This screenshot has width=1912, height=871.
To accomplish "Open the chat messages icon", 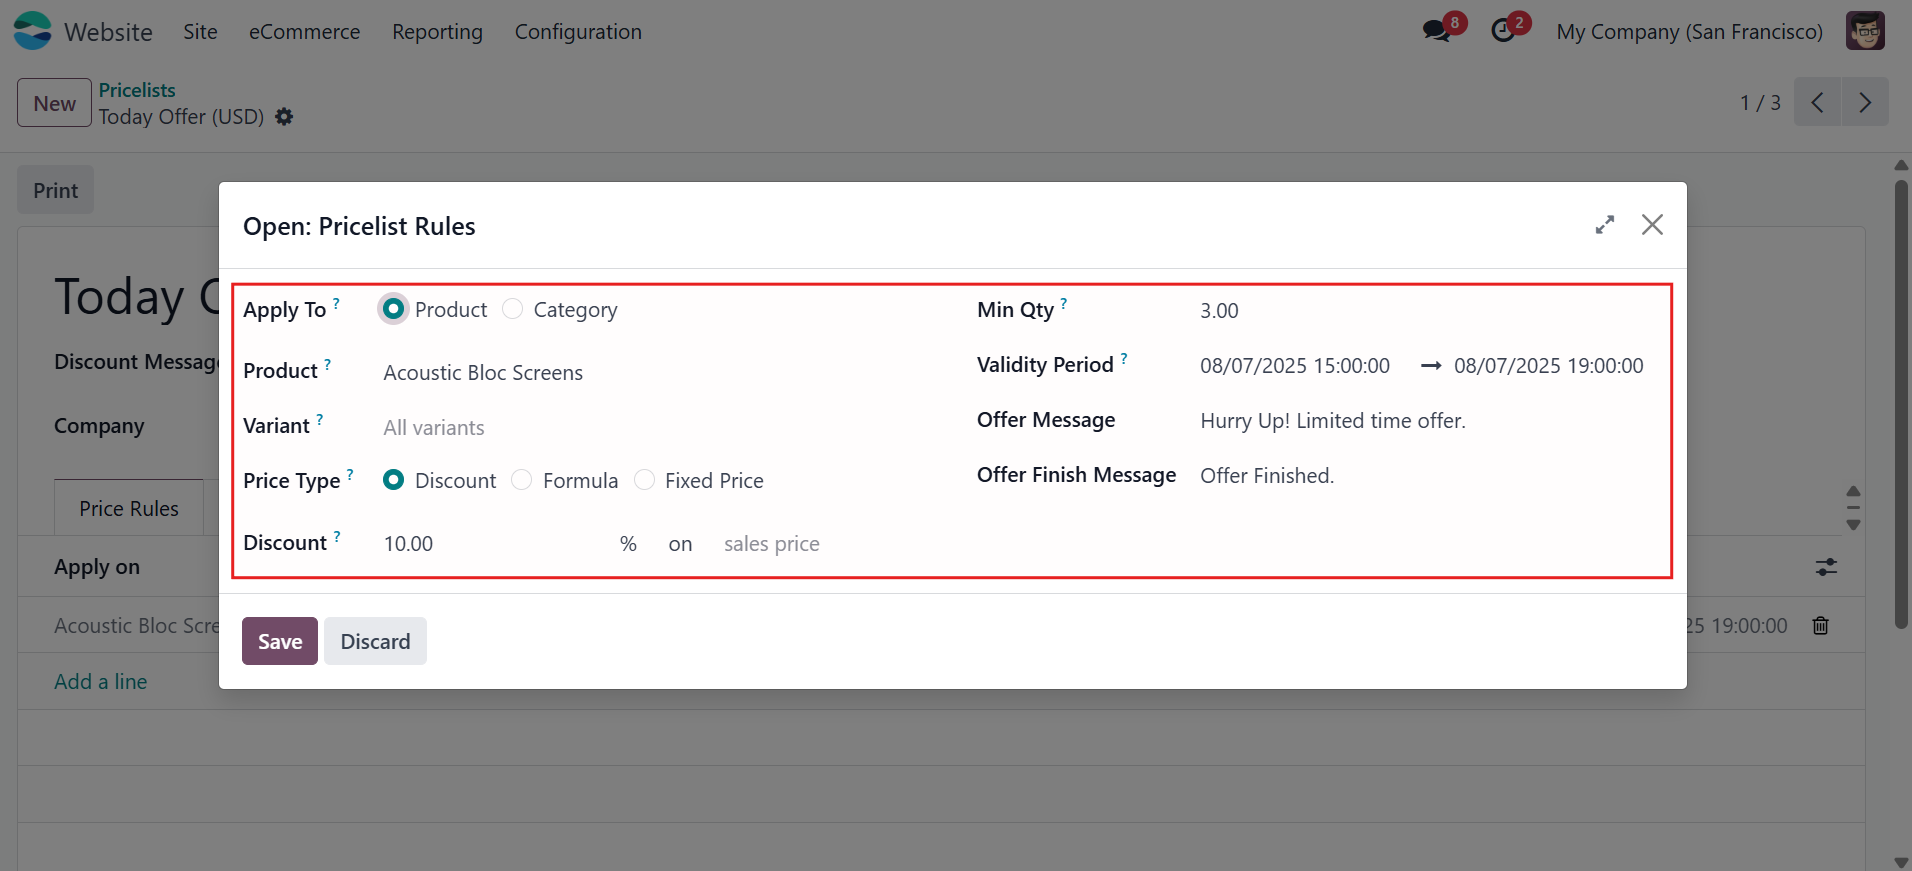I will (1437, 31).
